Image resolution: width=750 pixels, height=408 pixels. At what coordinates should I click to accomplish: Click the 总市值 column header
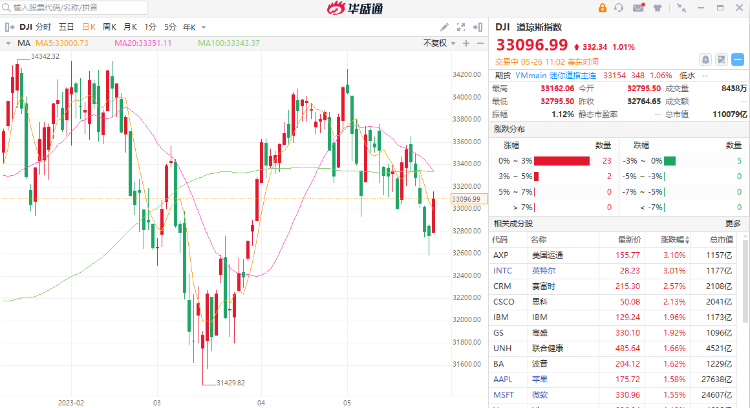click(x=721, y=240)
